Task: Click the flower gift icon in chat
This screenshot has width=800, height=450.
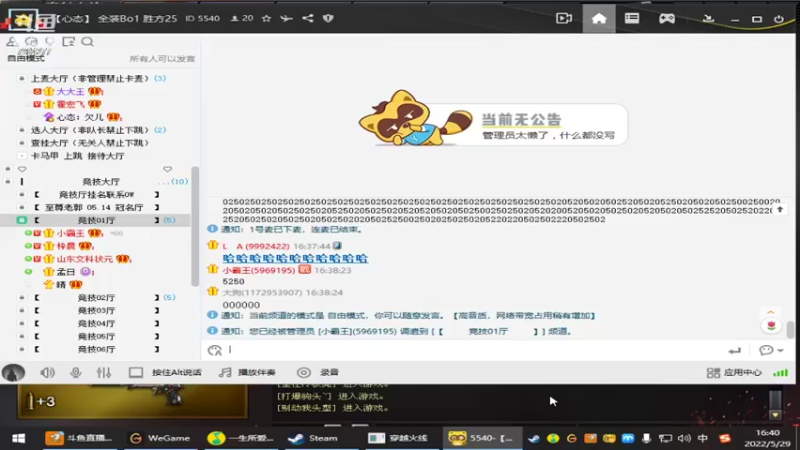Action: pyautogui.click(x=771, y=326)
